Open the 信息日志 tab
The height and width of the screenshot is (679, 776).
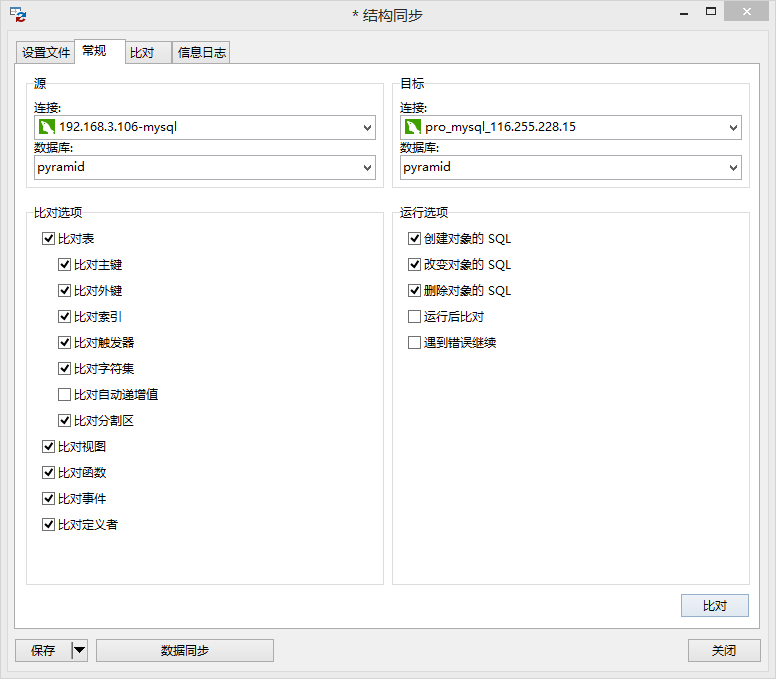pos(201,52)
